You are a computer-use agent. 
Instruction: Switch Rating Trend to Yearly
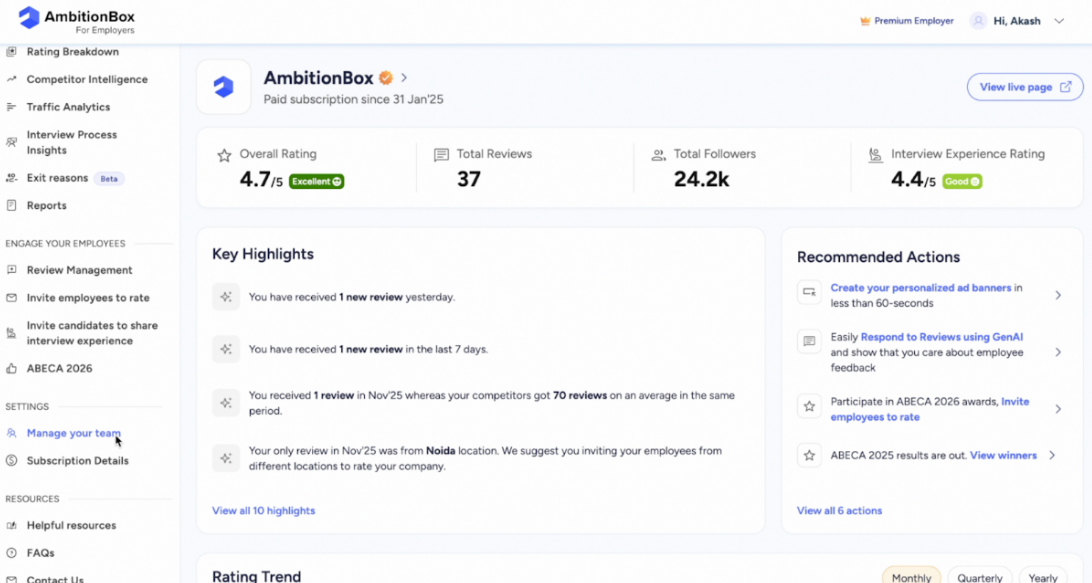[x=1043, y=577]
